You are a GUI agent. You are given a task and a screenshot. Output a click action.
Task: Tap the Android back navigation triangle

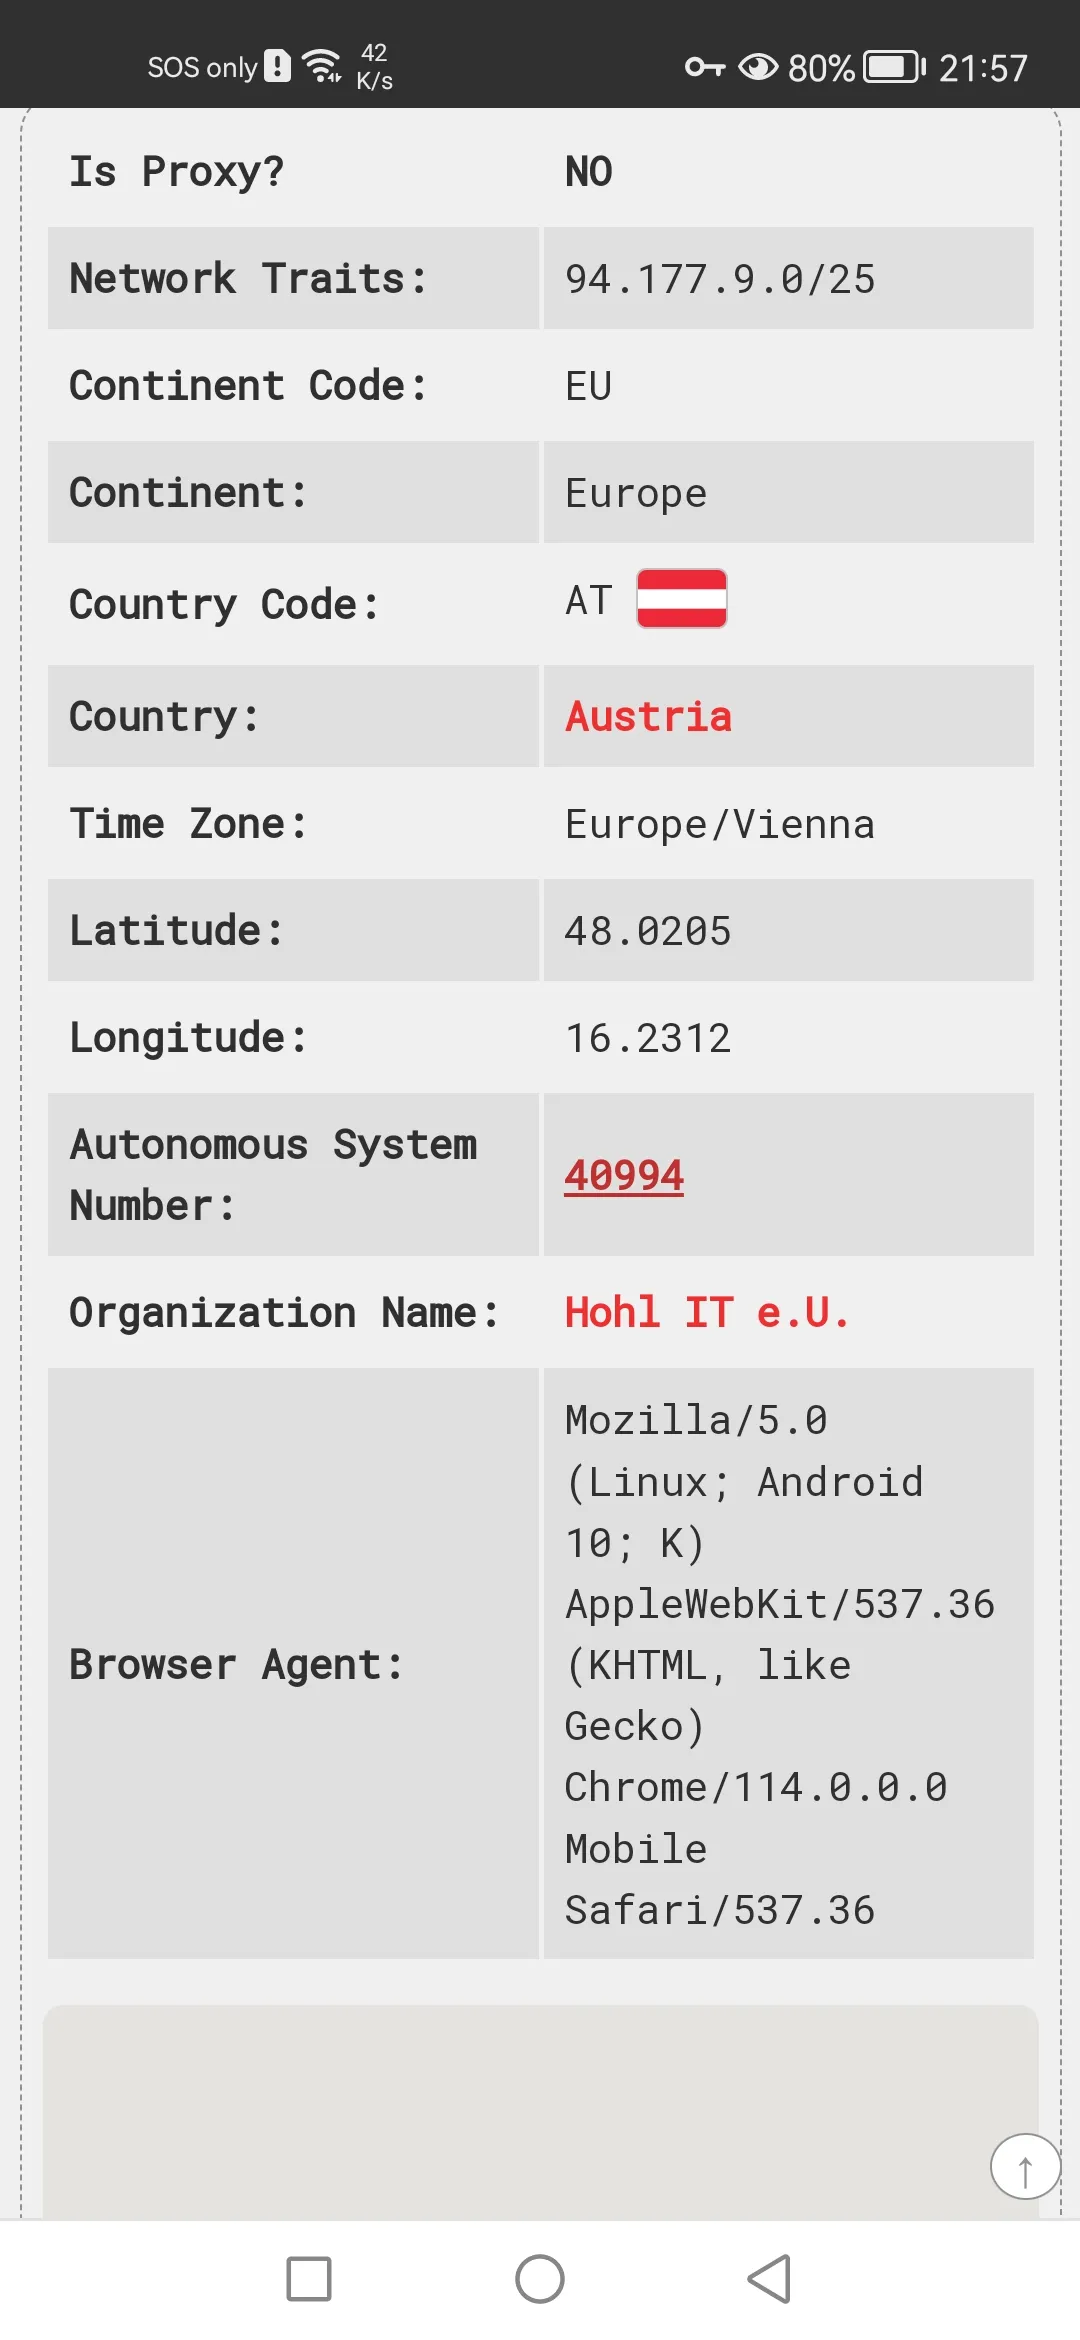769,2279
